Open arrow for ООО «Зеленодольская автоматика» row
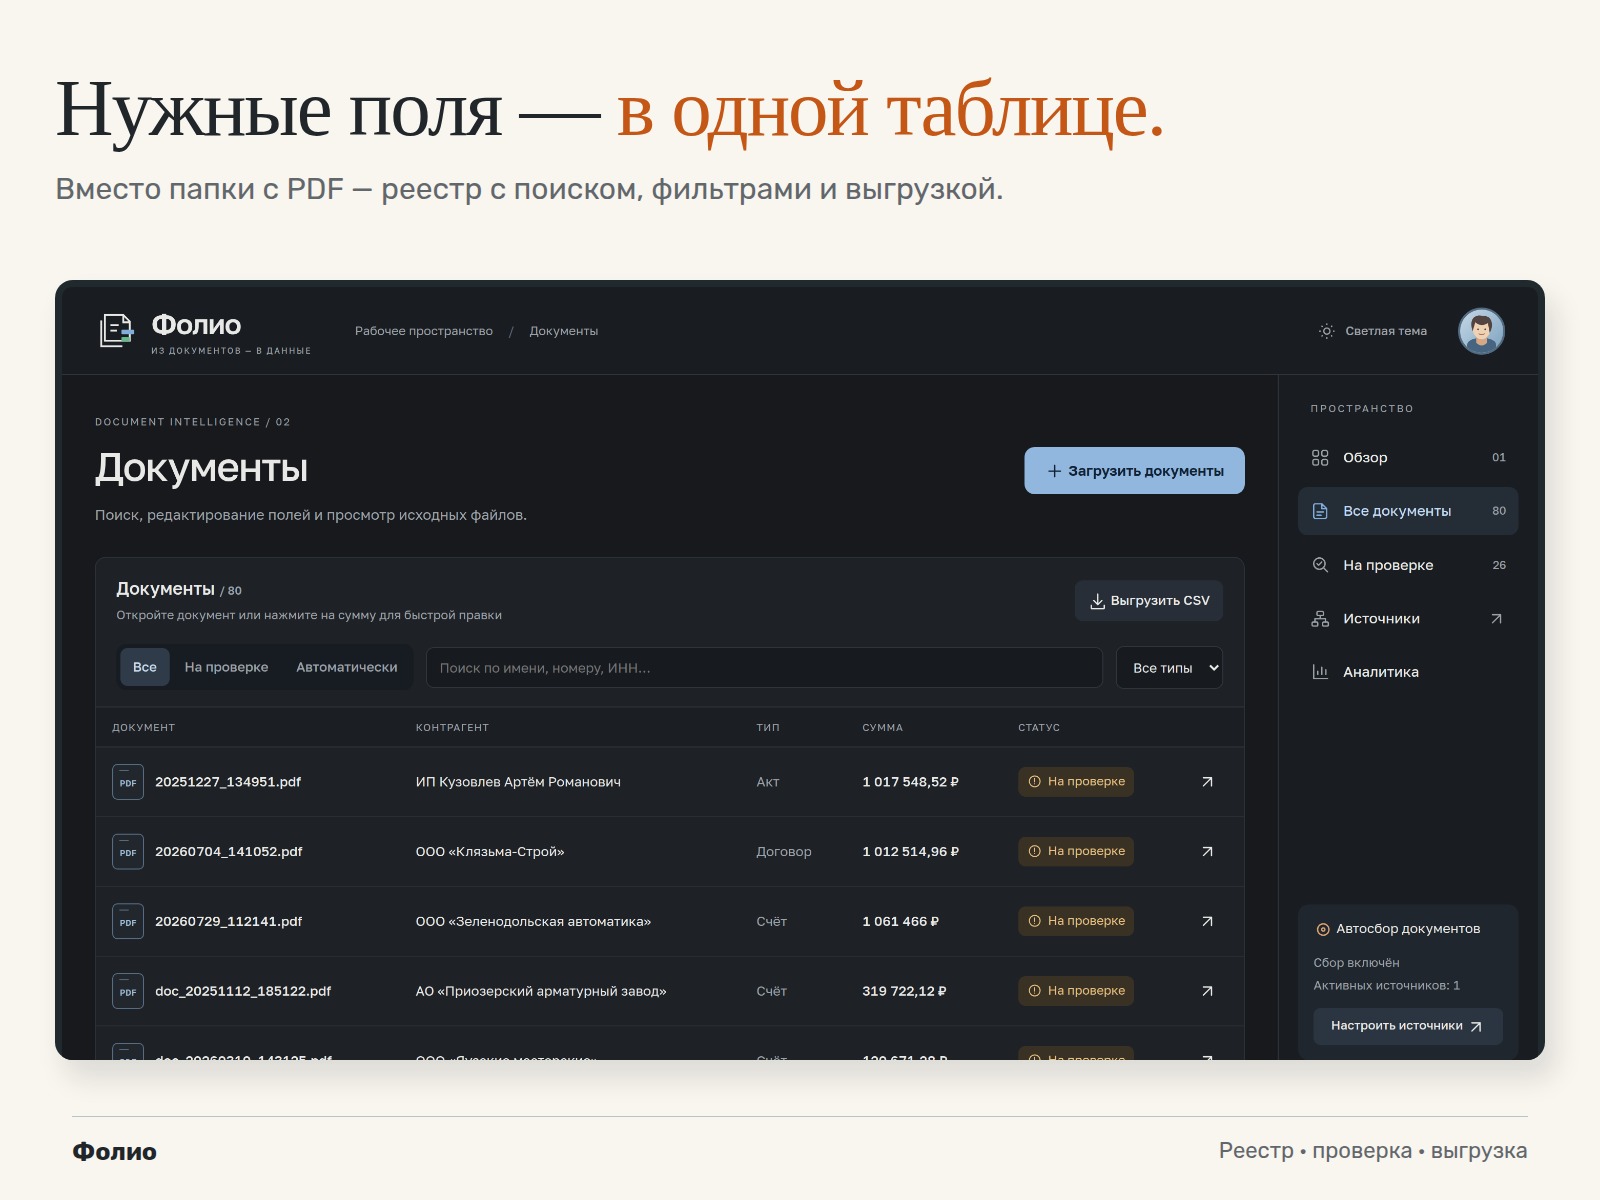1600x1200 pixels. pyautogui.click(x=1207, y=922)
